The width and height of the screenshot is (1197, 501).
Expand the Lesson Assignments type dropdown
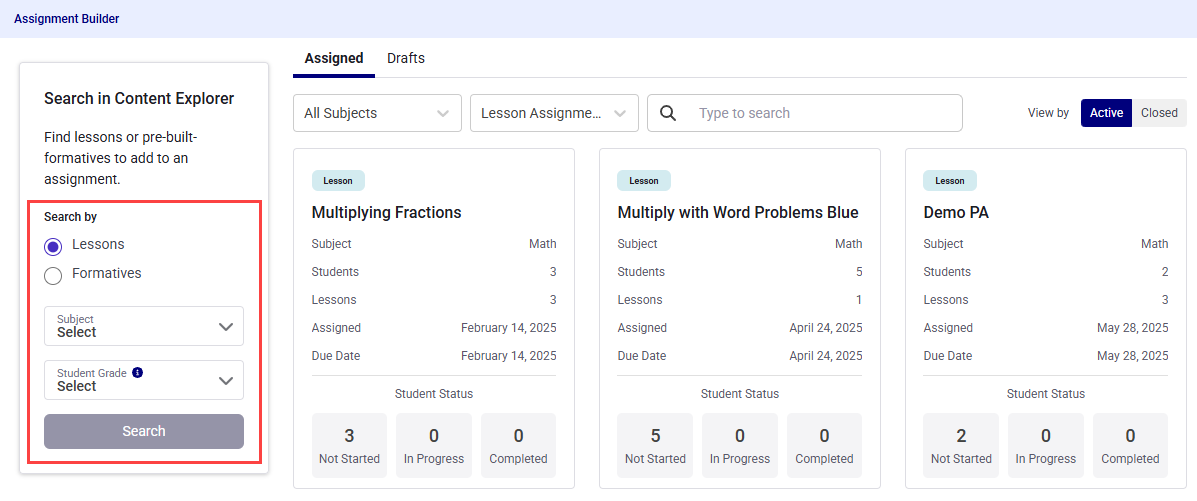[x=554, y=113]
